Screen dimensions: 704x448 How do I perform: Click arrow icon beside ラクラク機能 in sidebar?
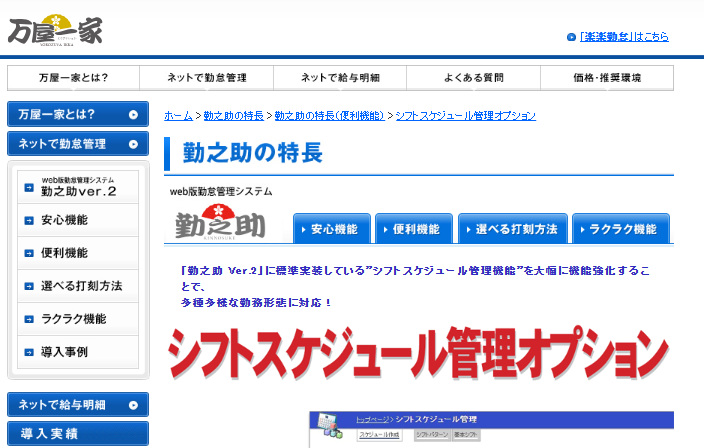29,320
